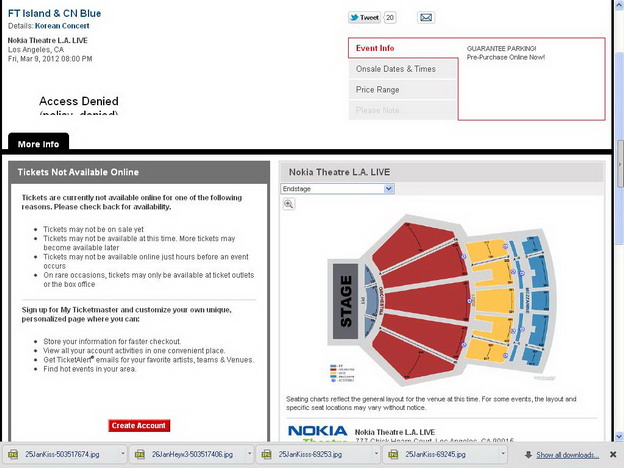This screenshot has width=624, height=468.
Task: Click the STAGE block on seating map
Action: (x=345, y=301)
